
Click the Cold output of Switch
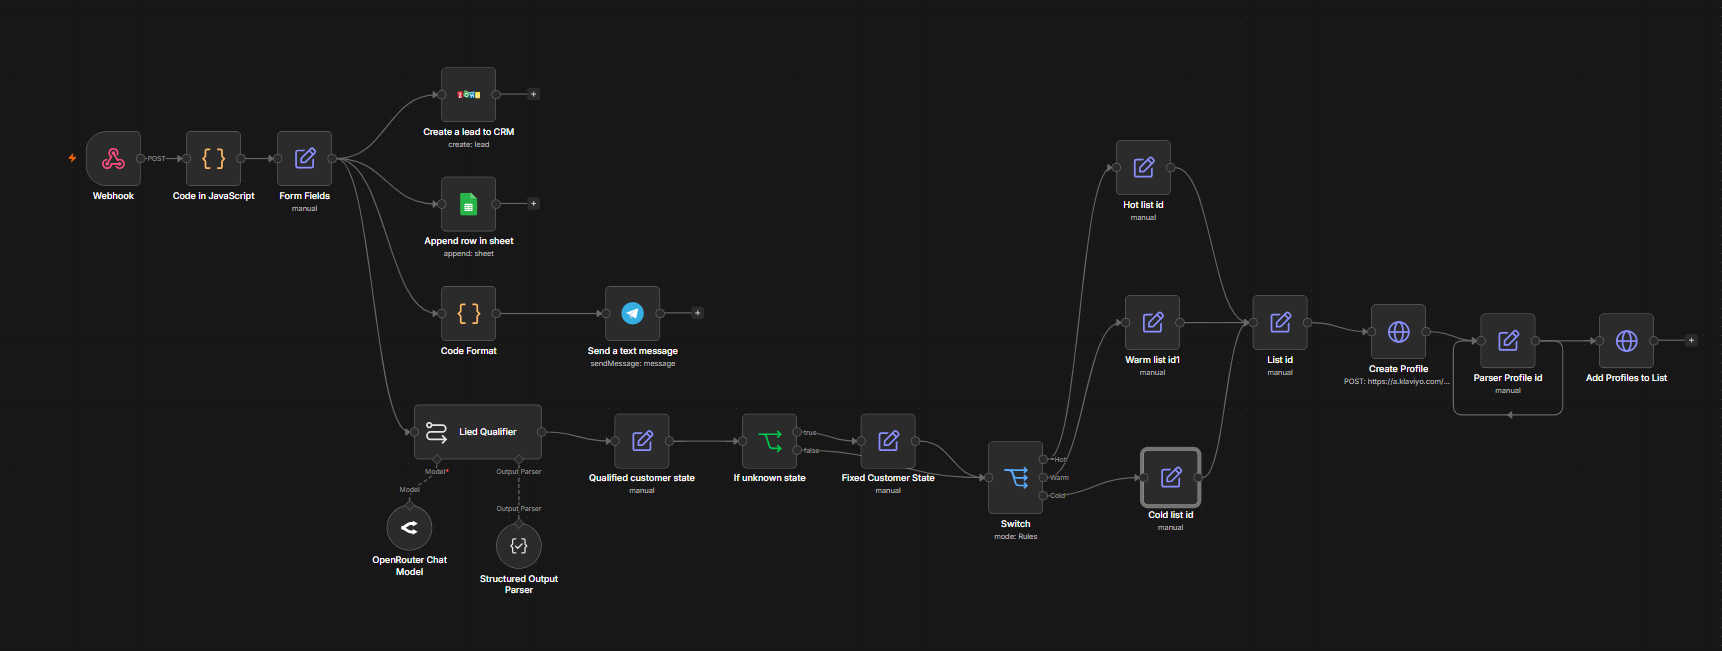[x=1043, y=495]
